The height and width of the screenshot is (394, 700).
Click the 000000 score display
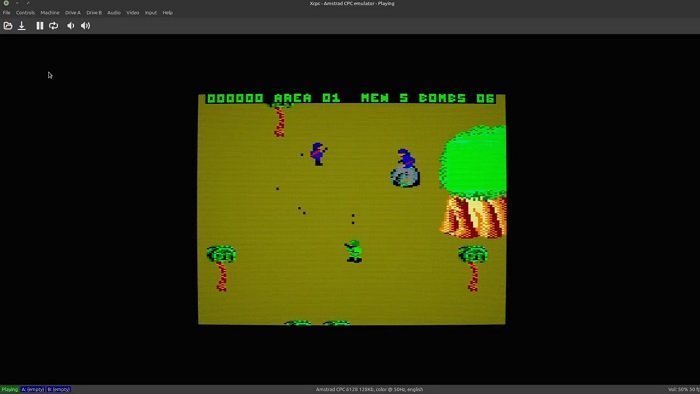tap(235, 98)
